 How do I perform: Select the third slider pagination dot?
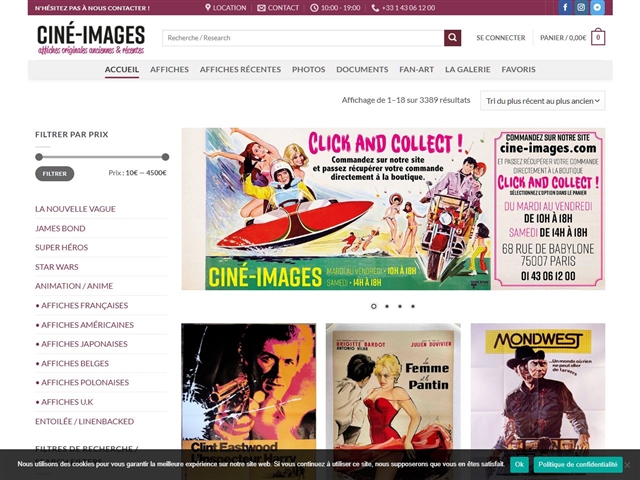coord(400,306)
